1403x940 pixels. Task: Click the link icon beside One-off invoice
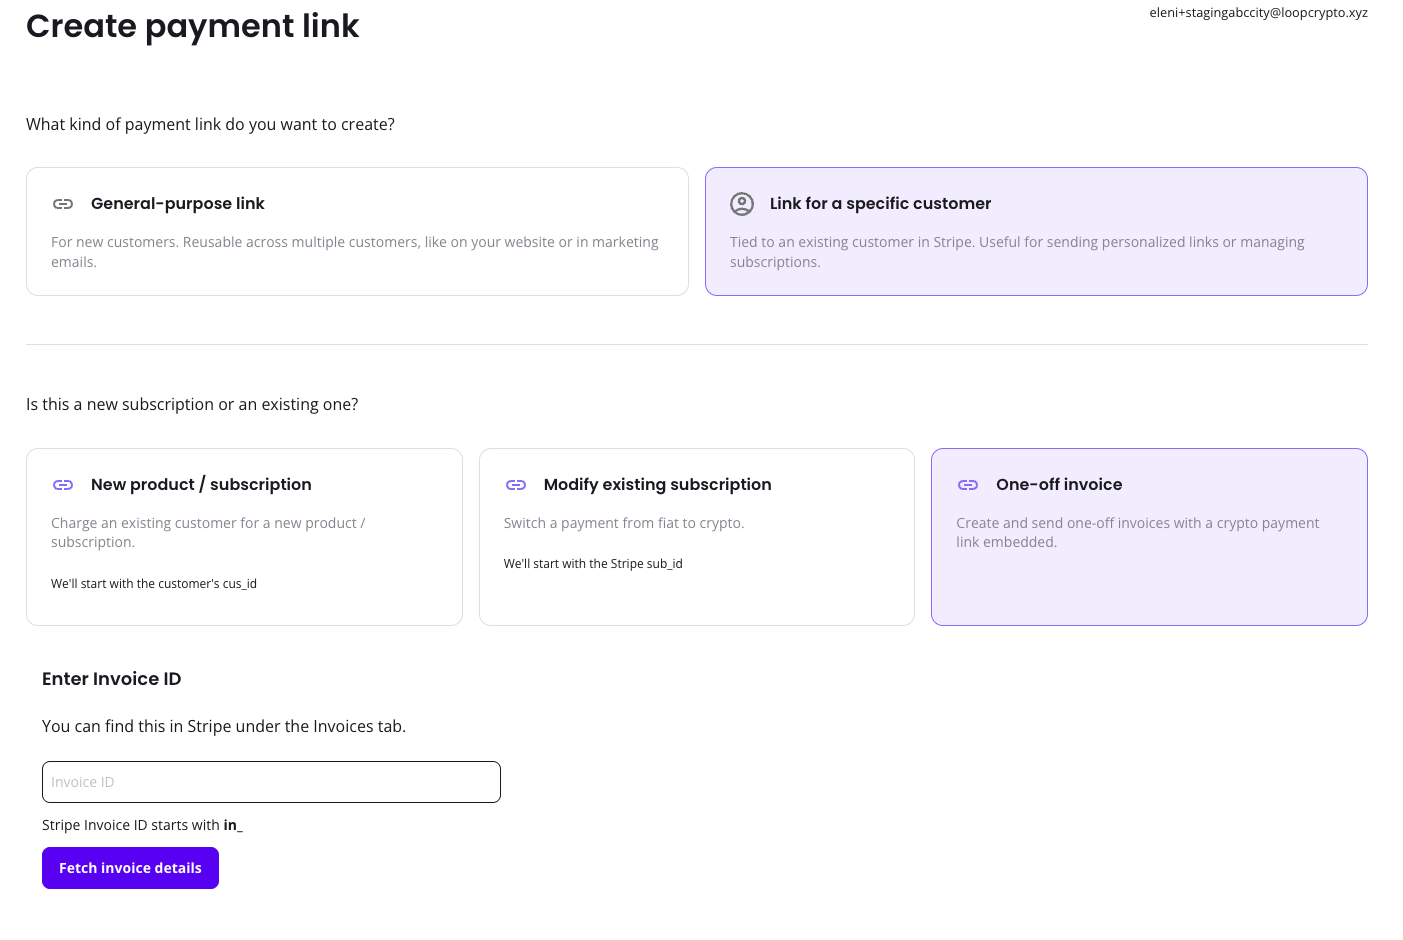pos(968,485)
